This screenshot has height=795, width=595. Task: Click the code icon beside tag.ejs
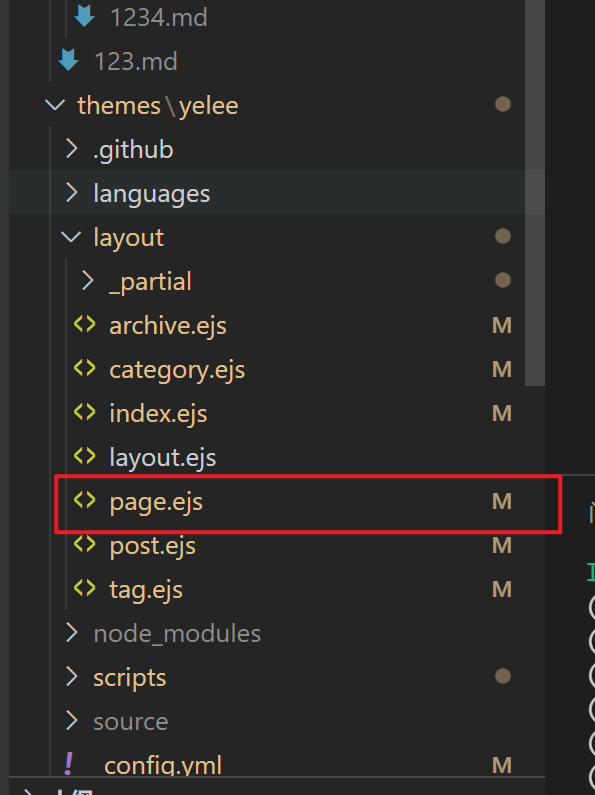[85, 588]
